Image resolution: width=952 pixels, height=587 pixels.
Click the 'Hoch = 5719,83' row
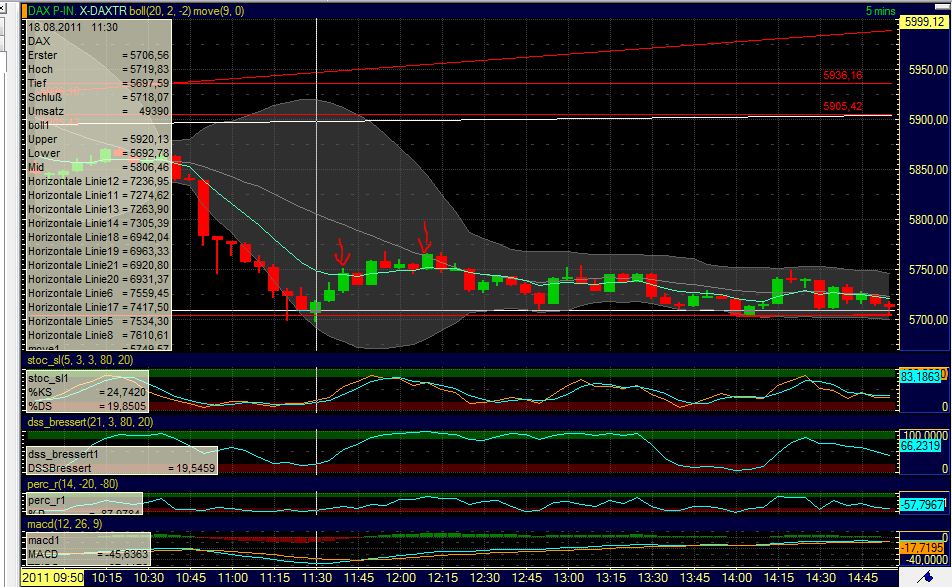98,69
